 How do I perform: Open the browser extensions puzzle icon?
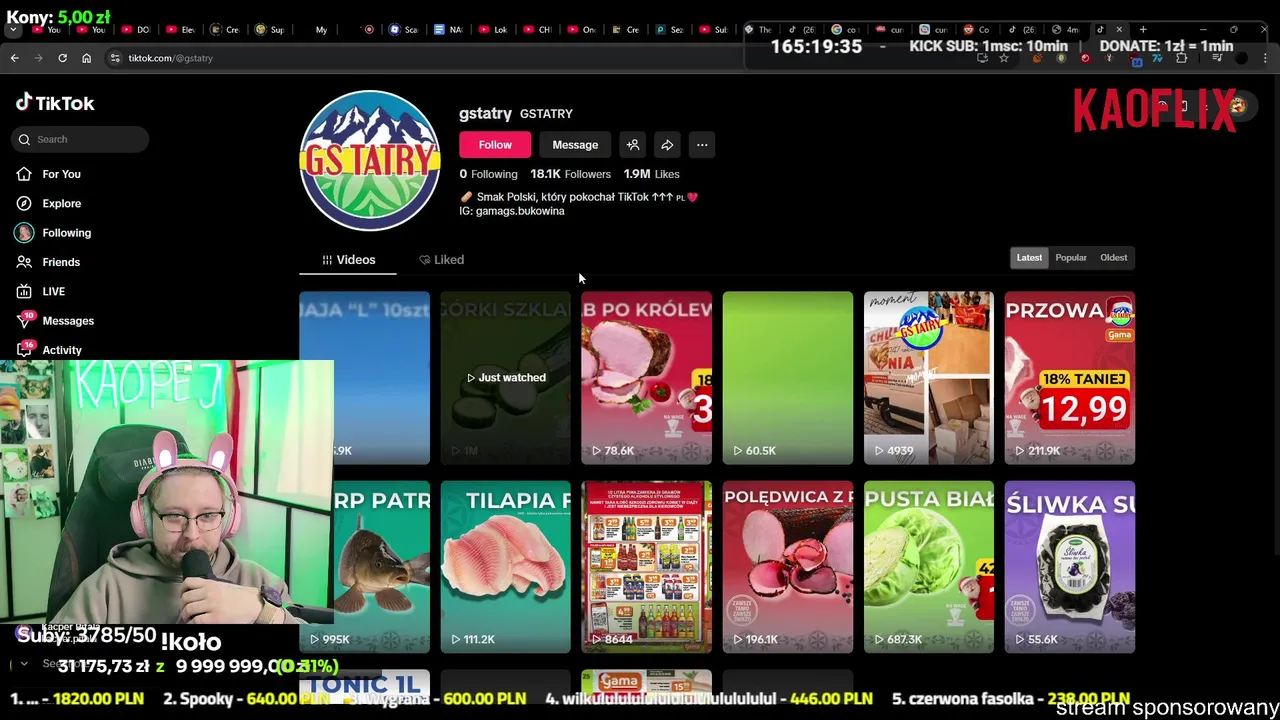(1182, 58)
